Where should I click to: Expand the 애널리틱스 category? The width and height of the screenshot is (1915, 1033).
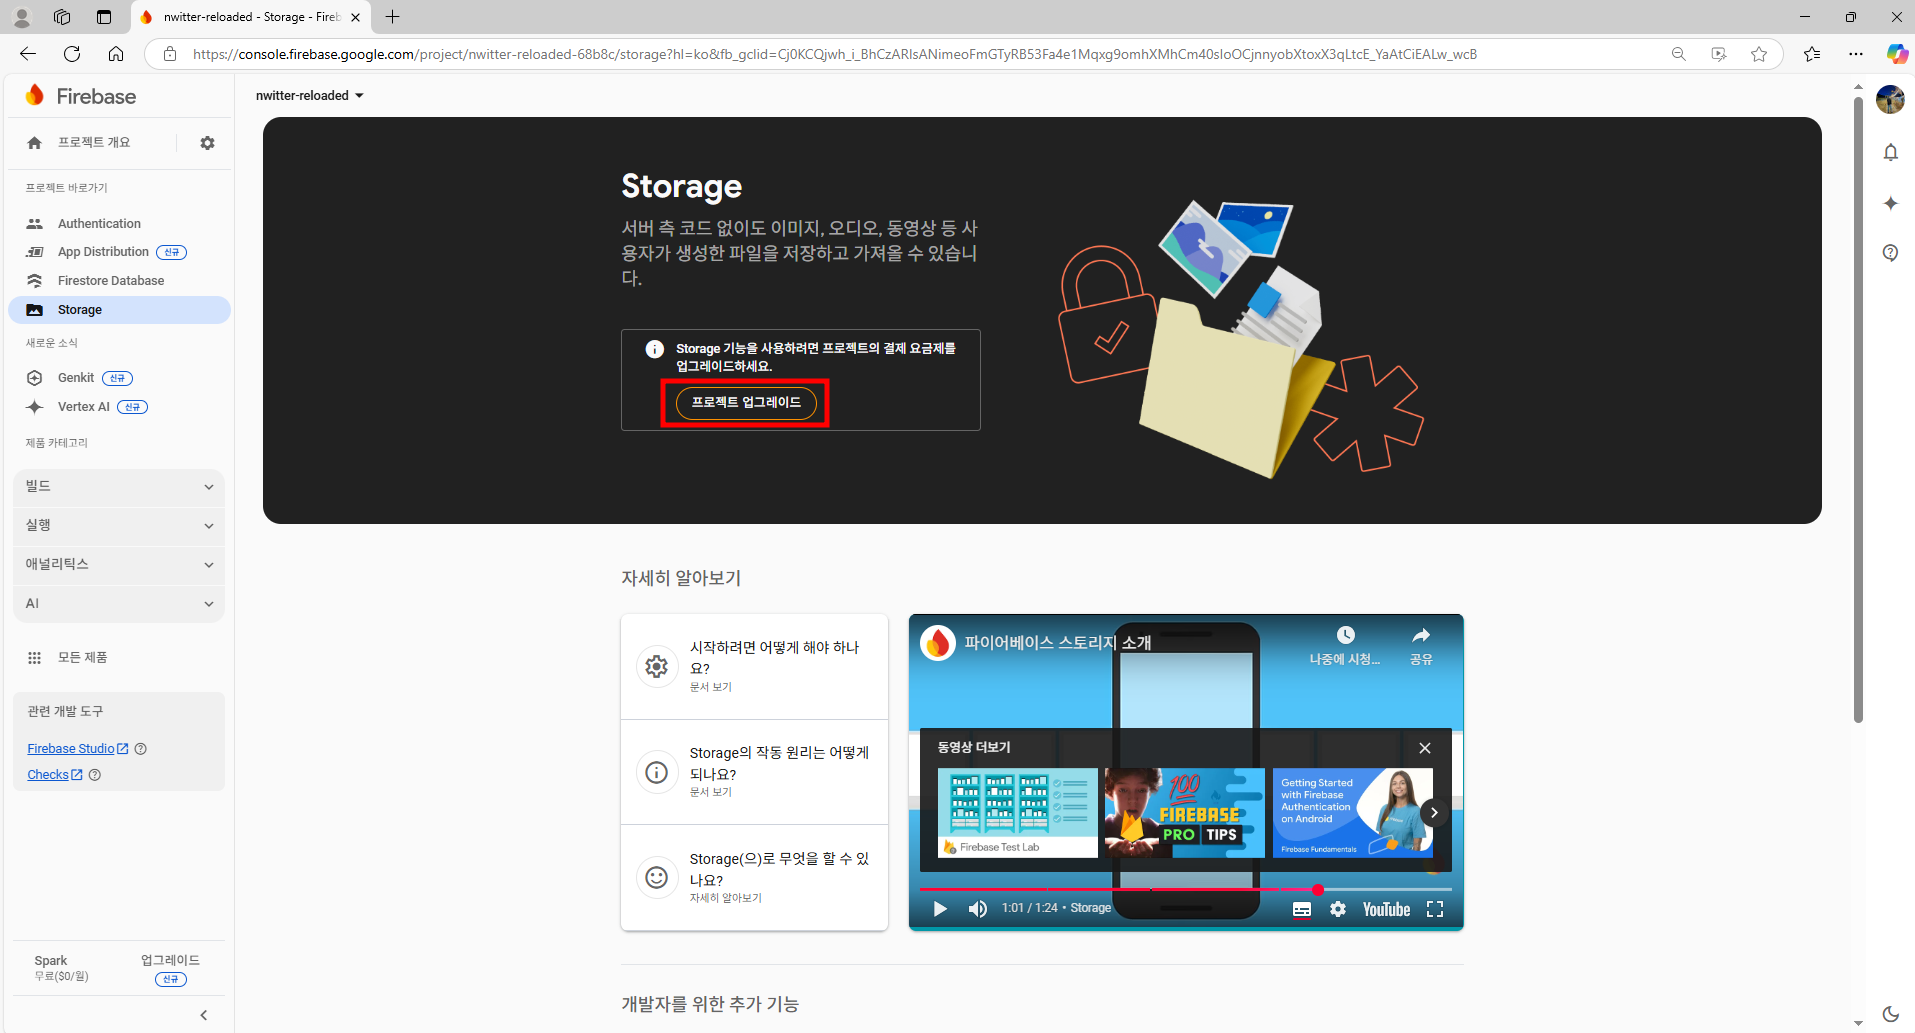click(119, 564)
